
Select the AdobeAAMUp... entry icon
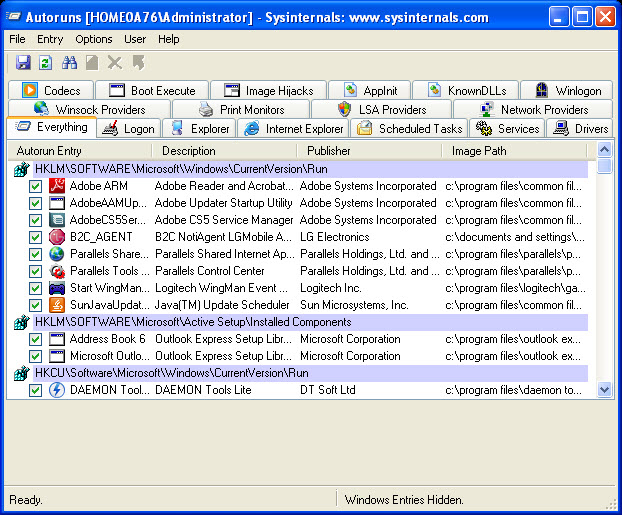(x=57, y=203)
